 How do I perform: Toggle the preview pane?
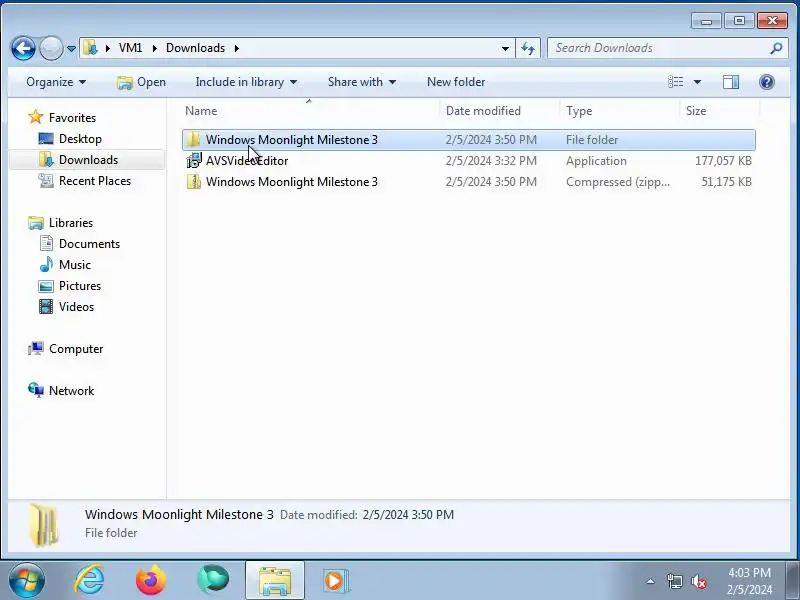click(x=731, y=82)
